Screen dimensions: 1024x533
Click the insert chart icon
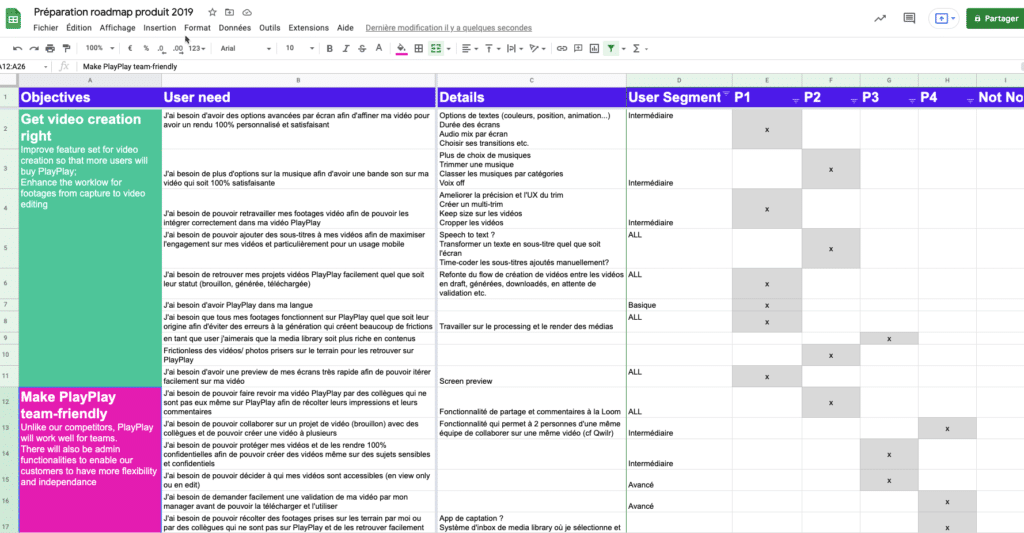(594, 48)
